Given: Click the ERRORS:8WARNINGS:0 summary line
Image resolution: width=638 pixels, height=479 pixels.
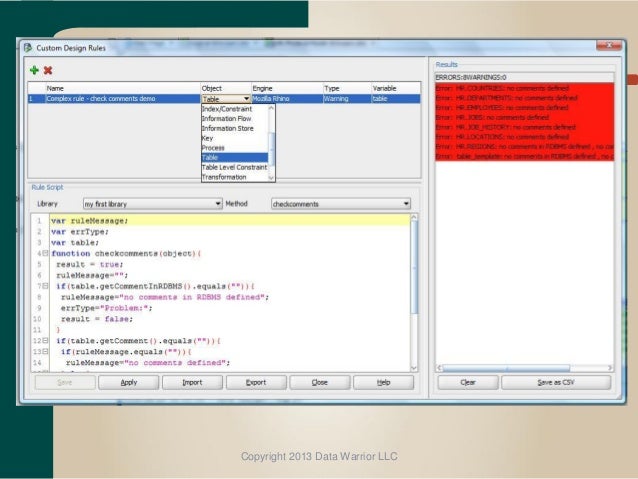Looking at the screenshot, I should 524,77.
